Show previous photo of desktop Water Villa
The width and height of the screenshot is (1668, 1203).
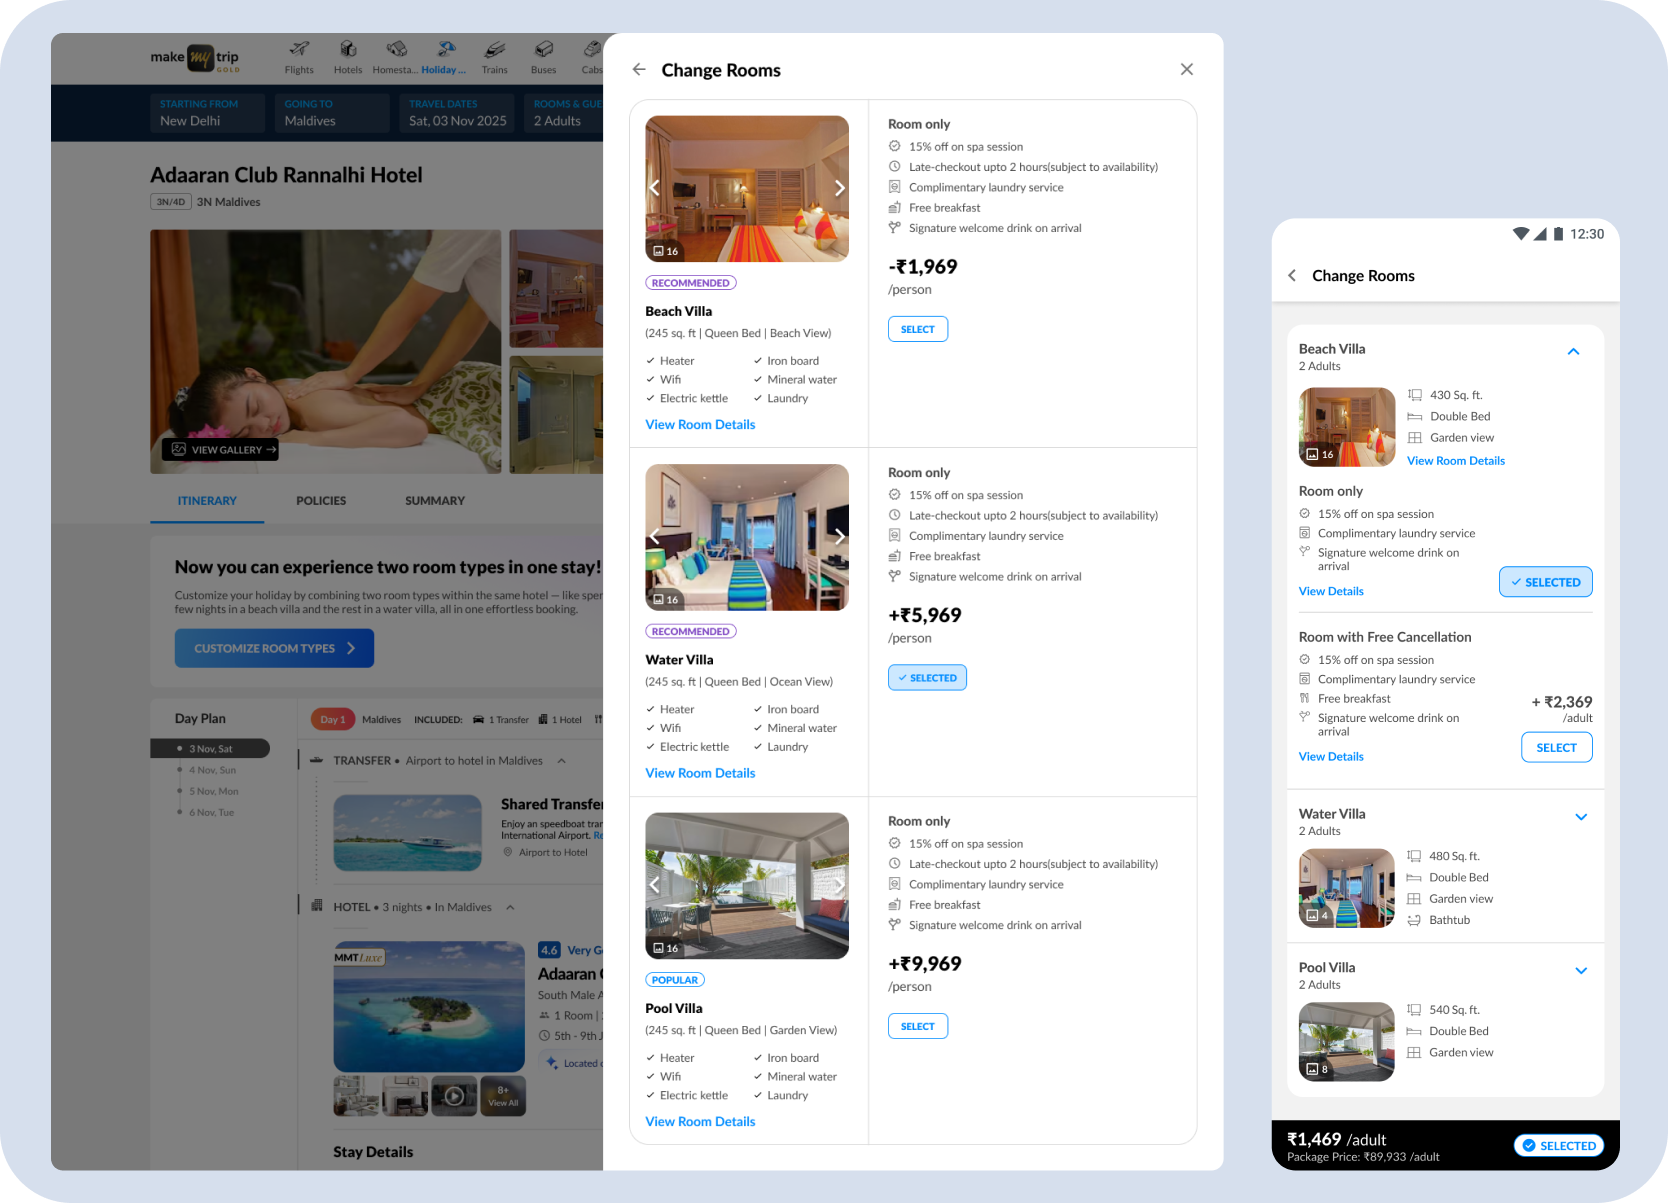(655, 537)
